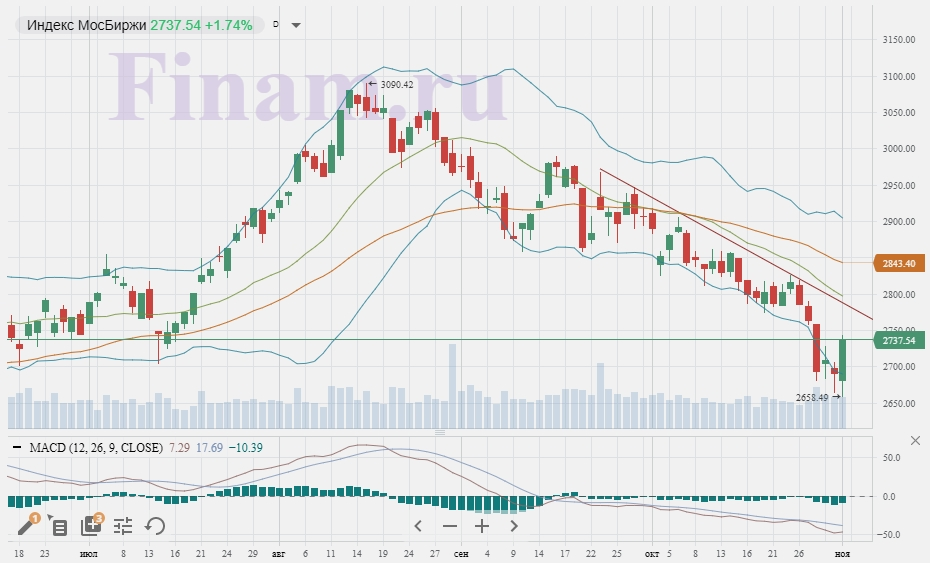The width and height of the screenshot is (930, 563).
Task: Open chart settings sliders icon
Action: point(123,526)
